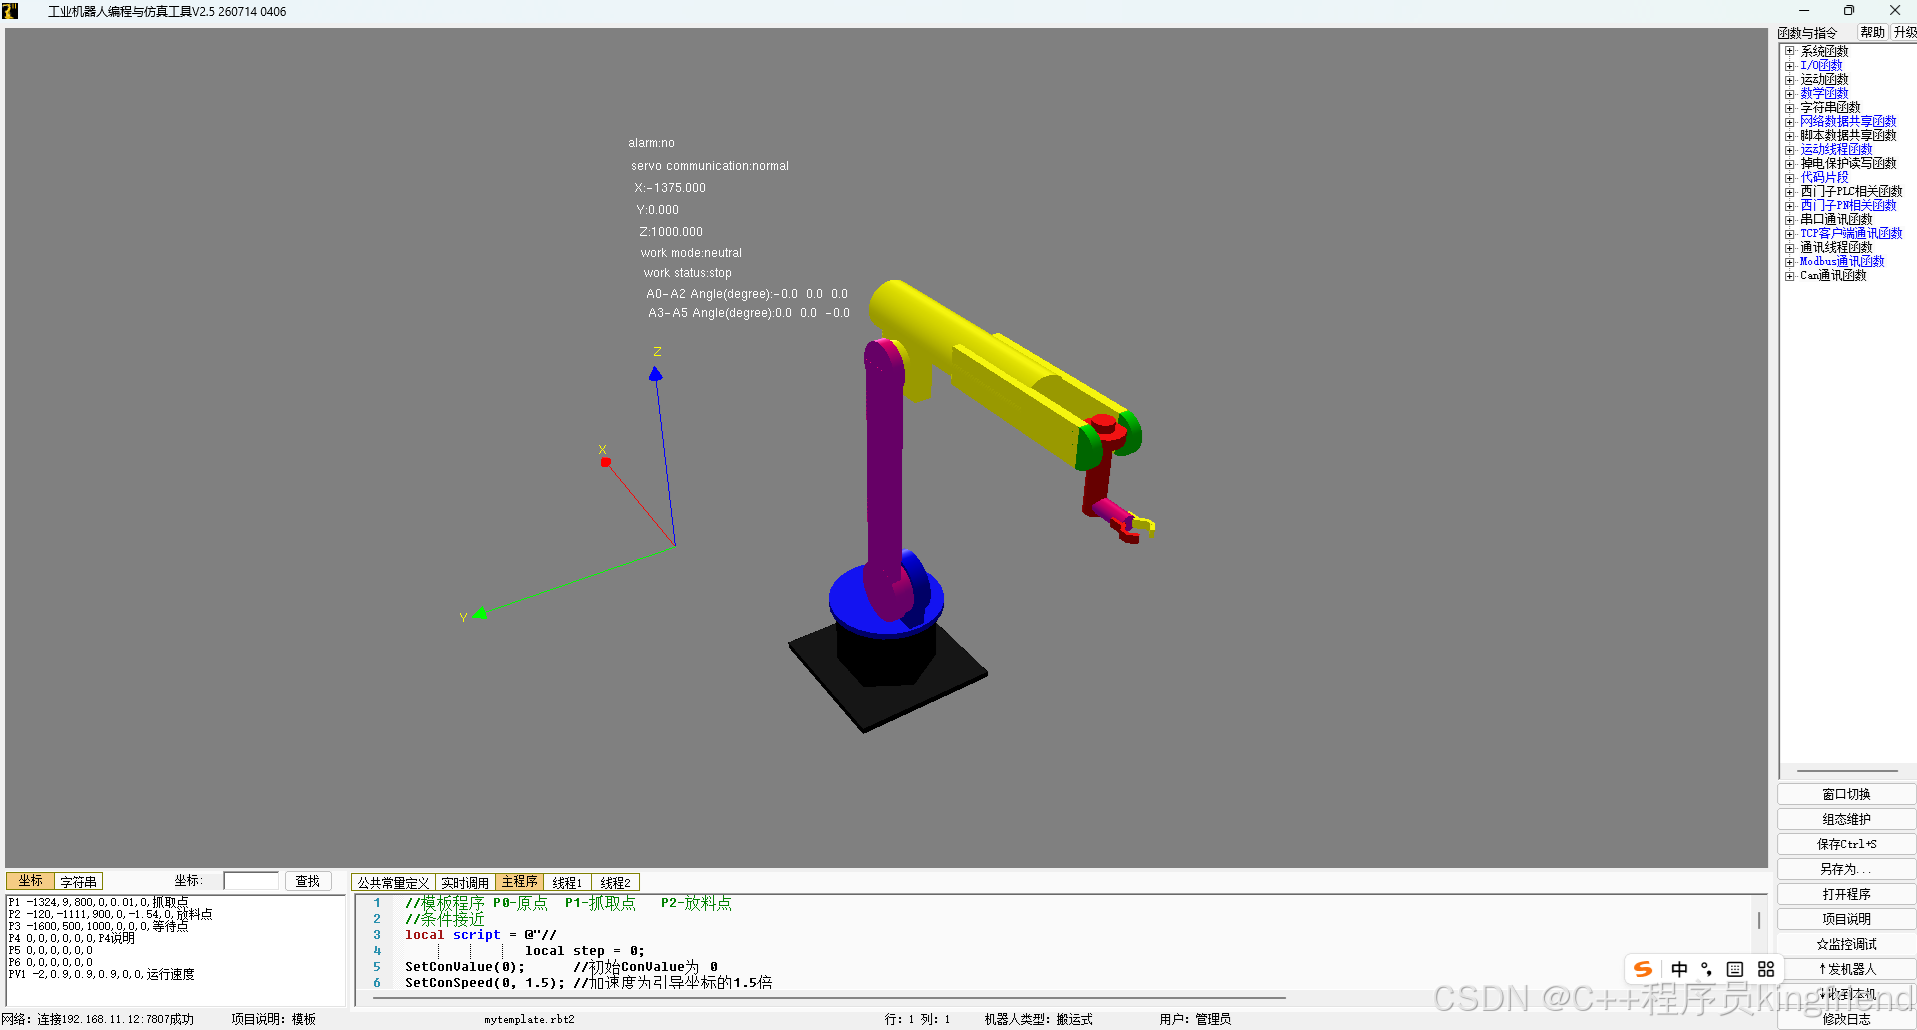Click the 另存为... button
Image resolution: width=1917 pixels, height=1030 pixels.
(1846, 869)
